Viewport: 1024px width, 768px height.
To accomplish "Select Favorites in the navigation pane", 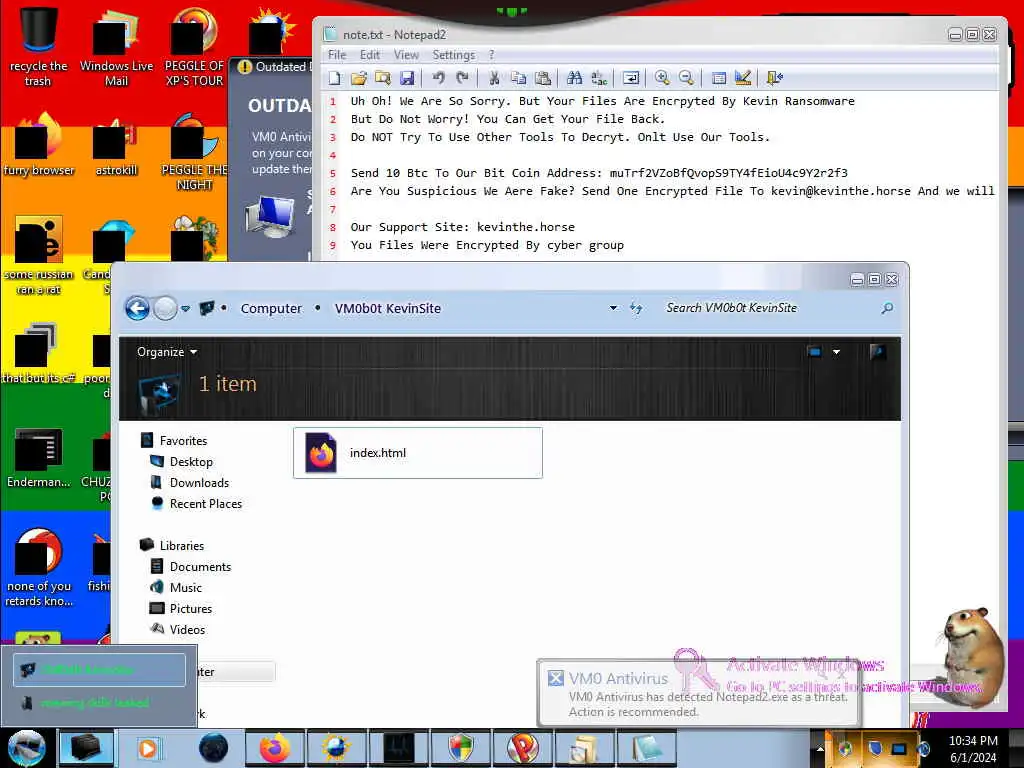I will tap(183, 441).
